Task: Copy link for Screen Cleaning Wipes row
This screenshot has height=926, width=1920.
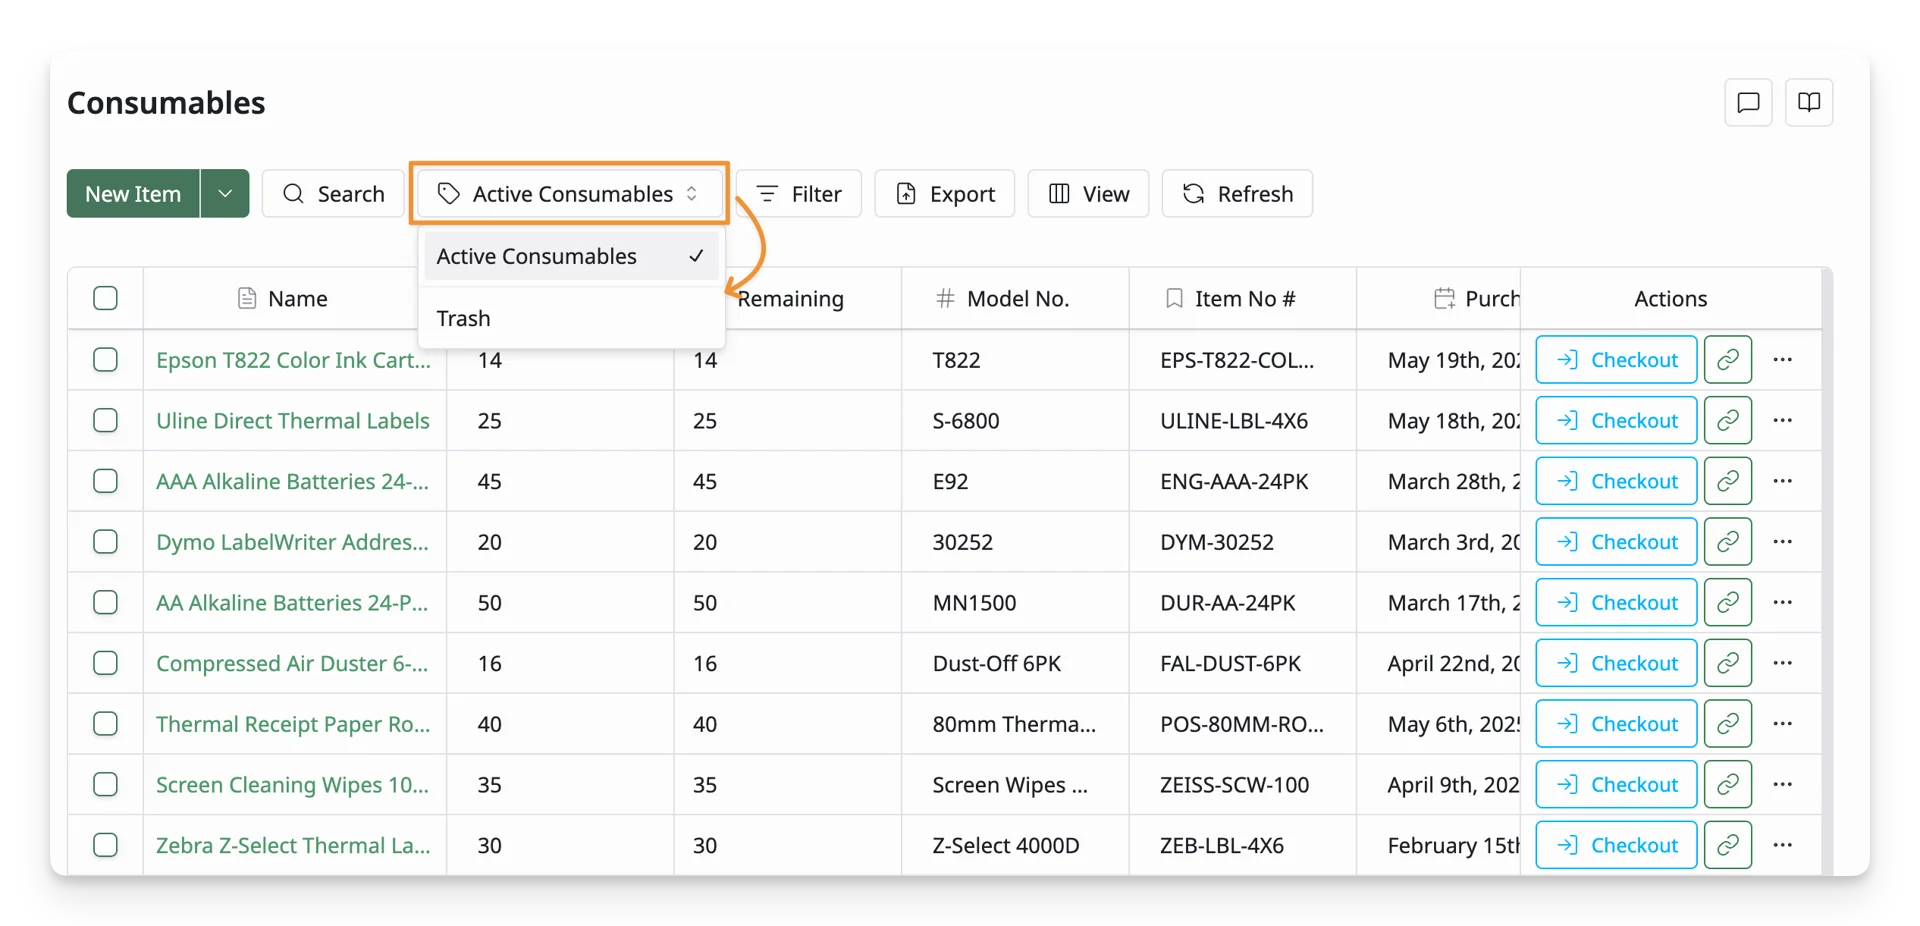Action: pos(1727,784)
